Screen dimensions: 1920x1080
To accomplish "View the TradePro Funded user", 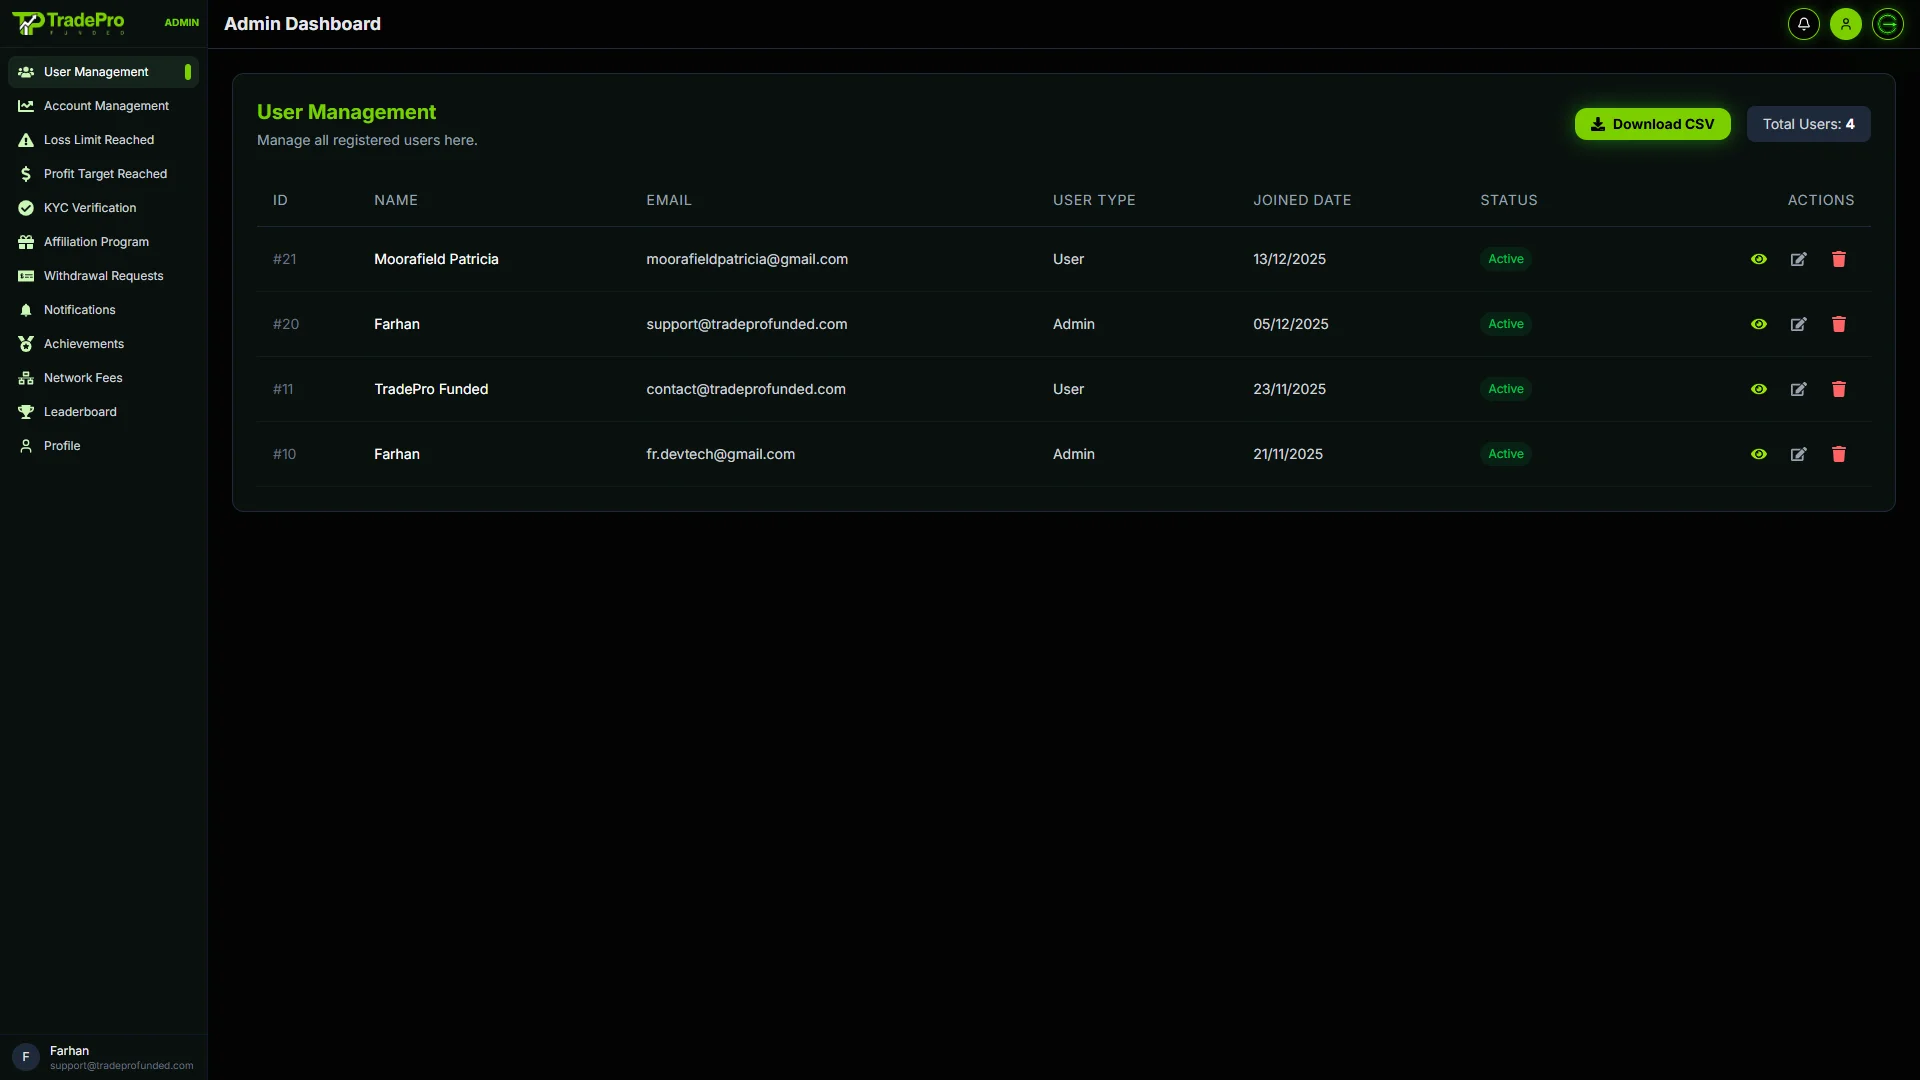I will (1759, 389).
